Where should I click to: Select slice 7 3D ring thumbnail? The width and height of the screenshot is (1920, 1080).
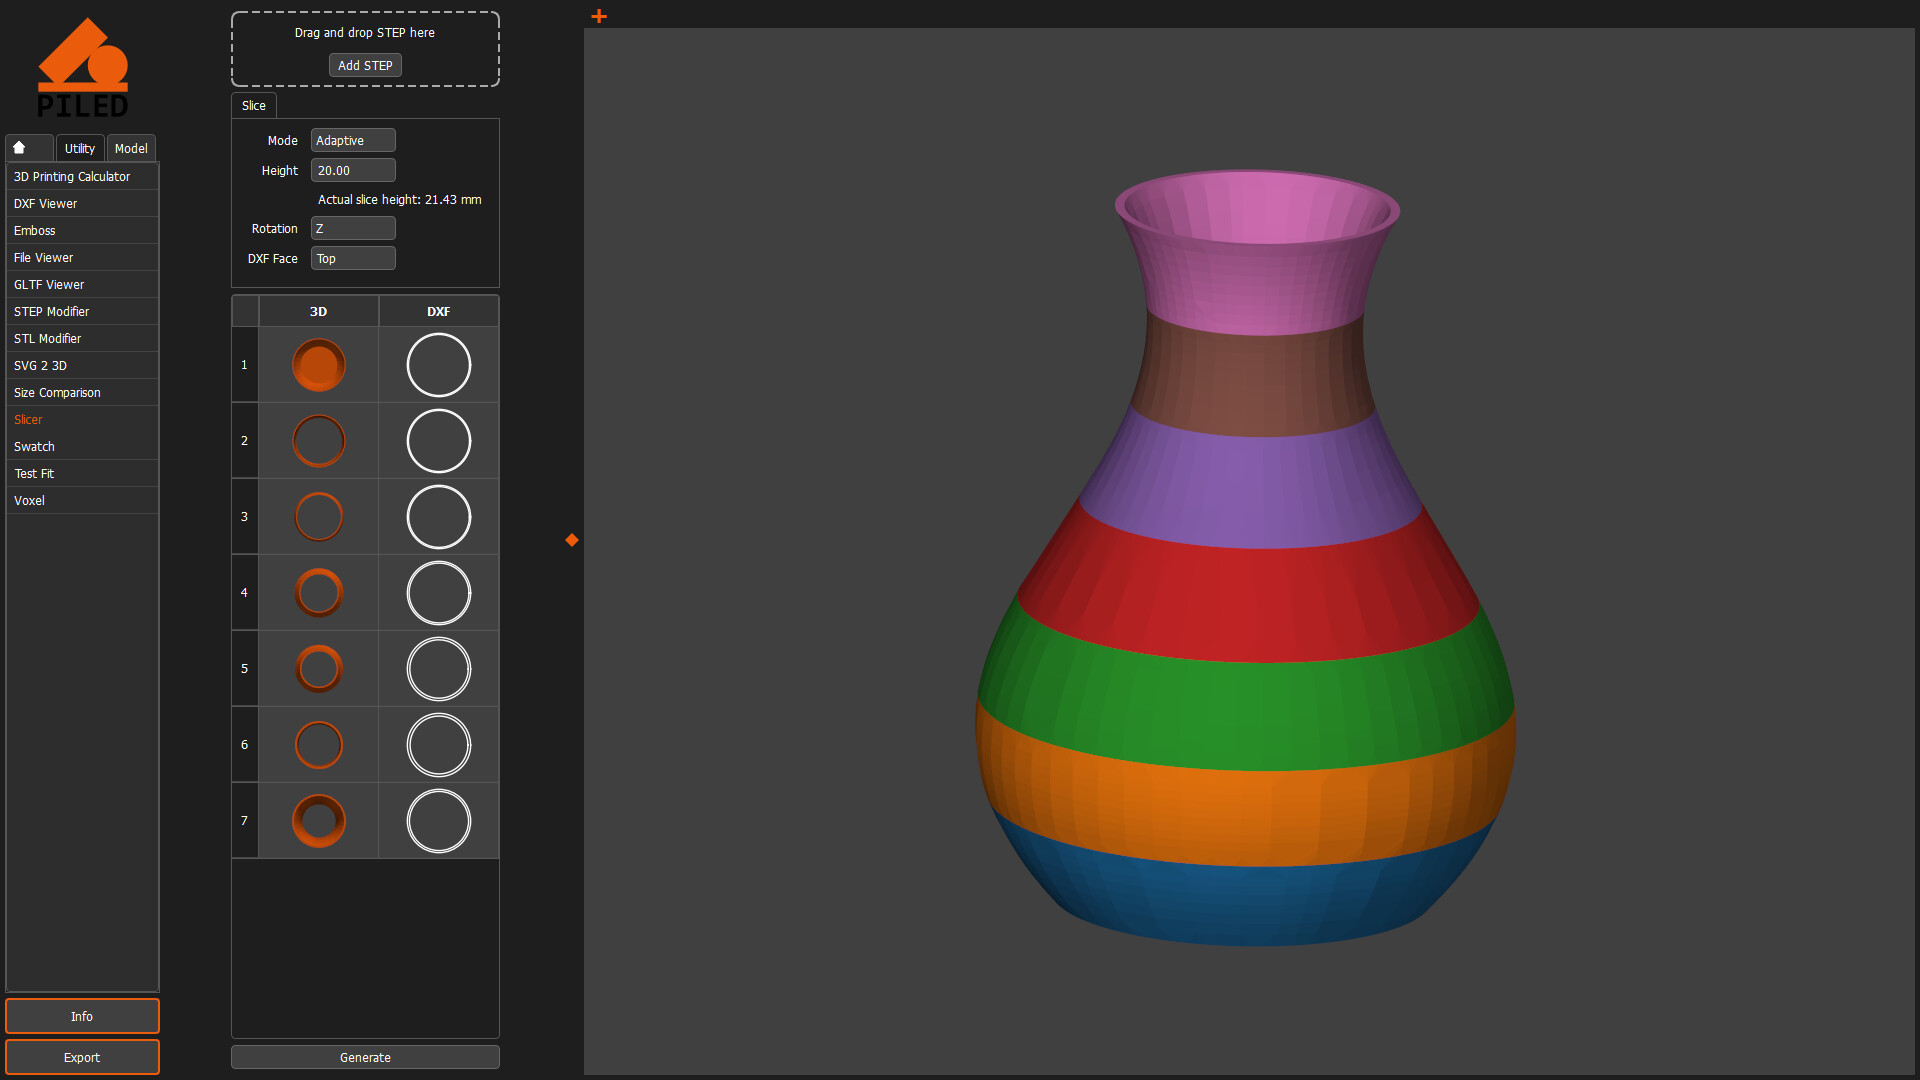point(318,821)
